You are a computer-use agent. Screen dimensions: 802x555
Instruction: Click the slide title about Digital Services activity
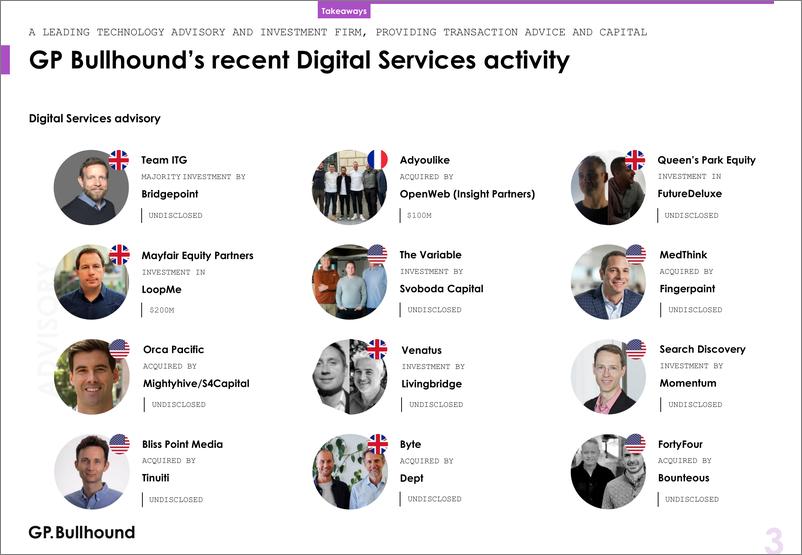299,60
